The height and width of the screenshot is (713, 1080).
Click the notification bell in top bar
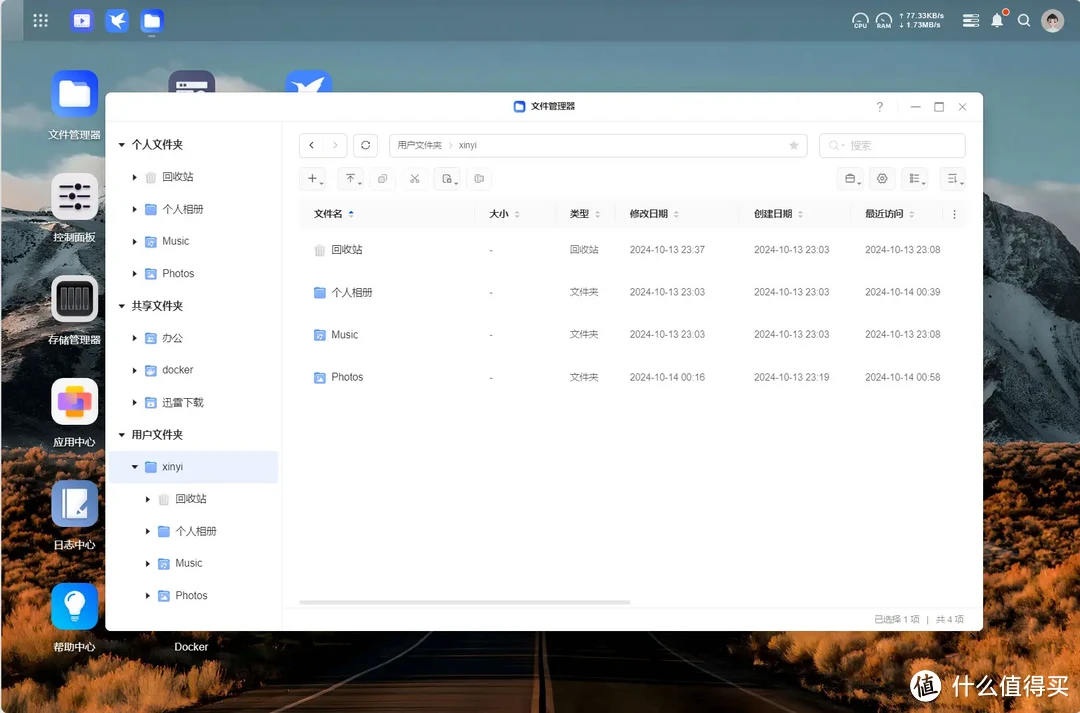[x=997, y=20]
